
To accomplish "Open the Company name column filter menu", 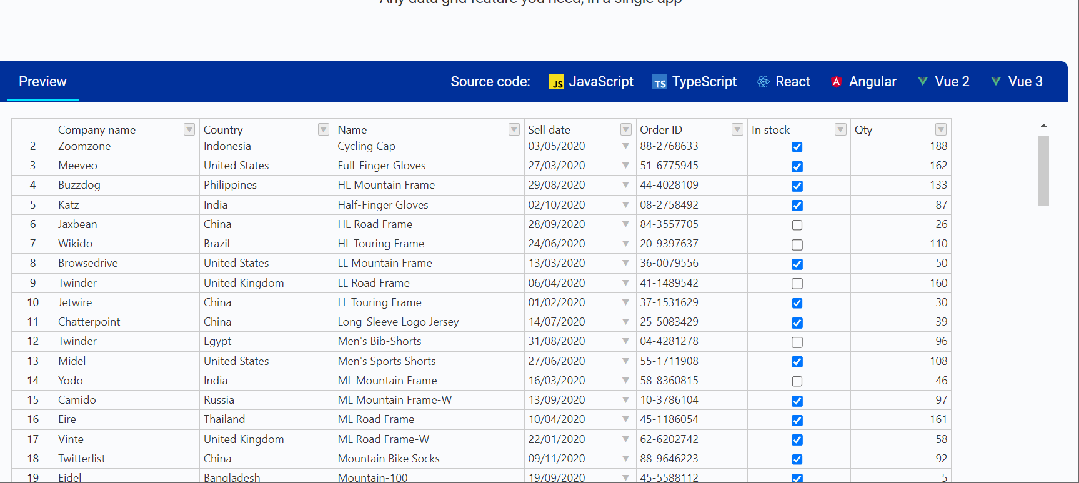I will (189, 130).
